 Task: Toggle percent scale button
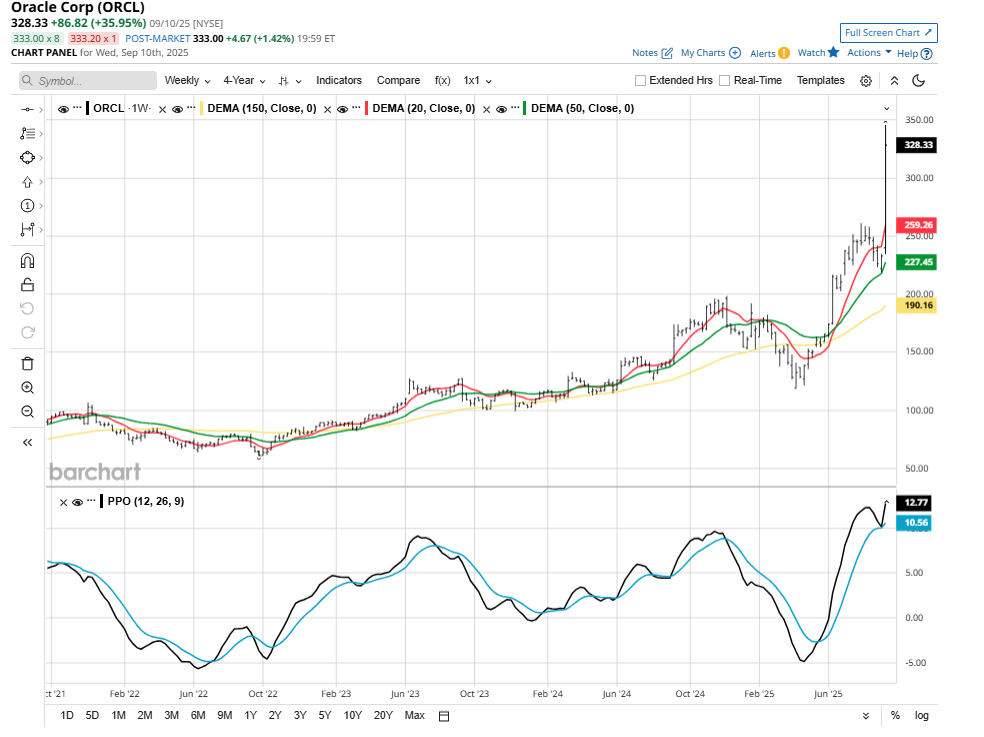tap(896, 716)
